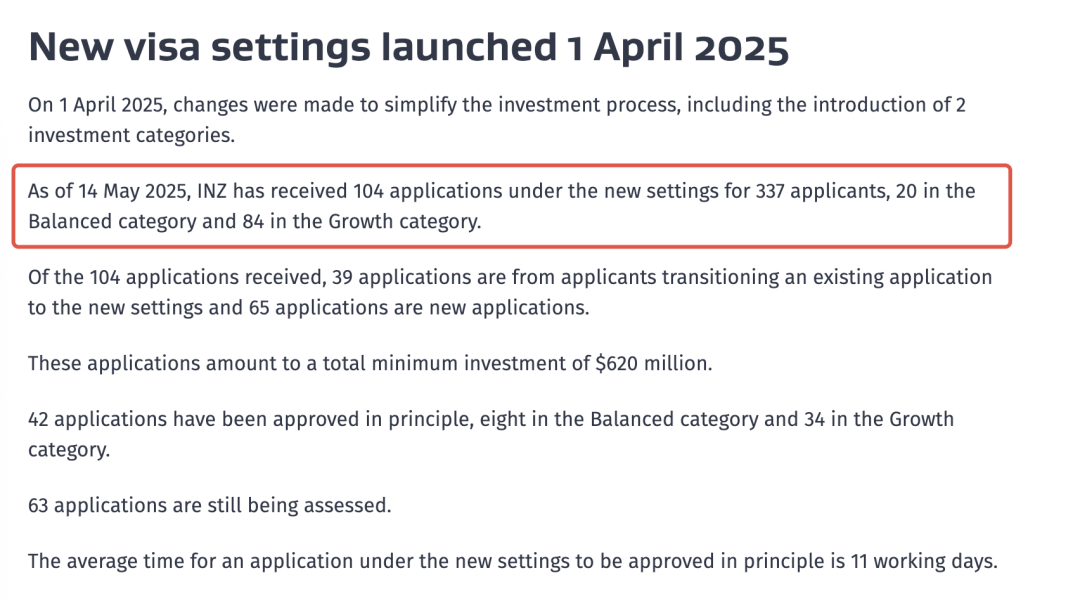Click the text '39 applications are from applicants'
This screenshot has width=1080, height=606.
coord(494,277)
